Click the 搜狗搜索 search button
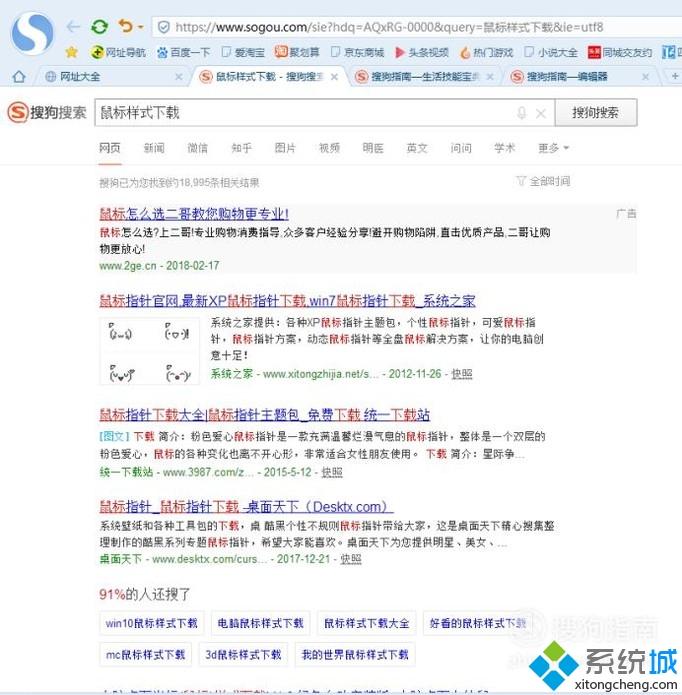682x695 pixels. (x=596, y=113)
